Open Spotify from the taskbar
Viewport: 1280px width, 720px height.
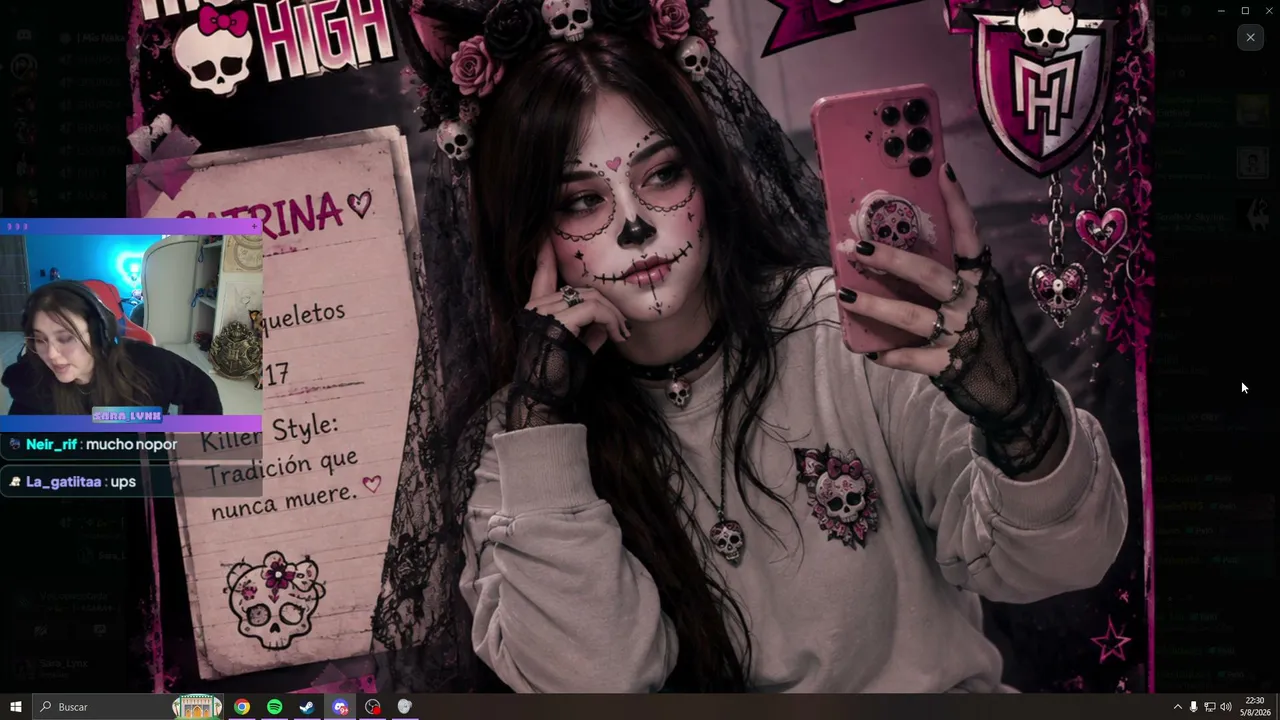275,707
